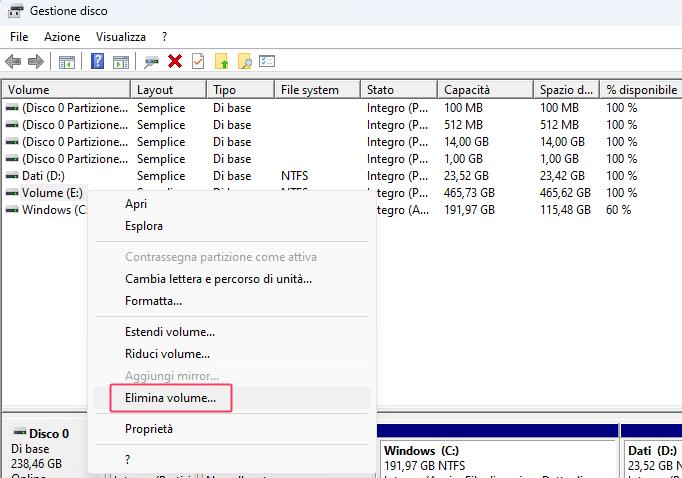Open the Visualizza menu

tap(120, 37)
